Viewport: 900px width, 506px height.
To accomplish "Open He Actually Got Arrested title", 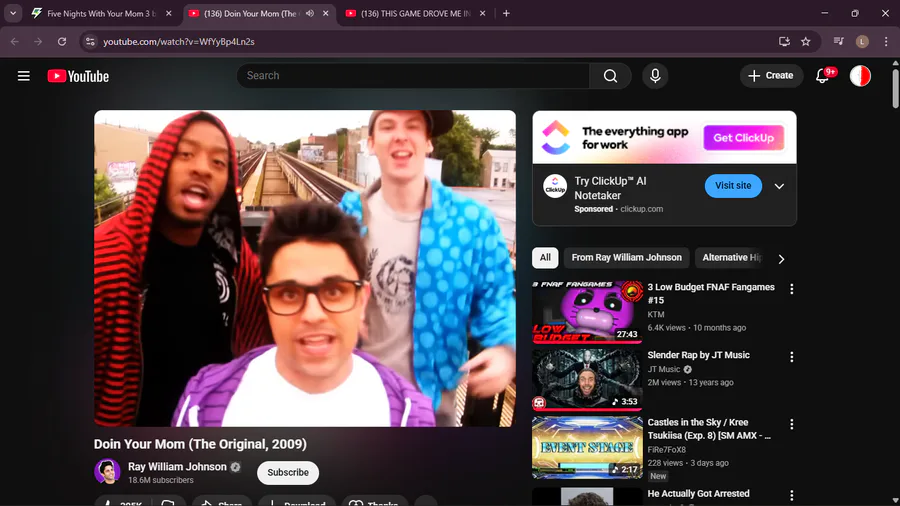I will pyautogui.click(x=699, y=493).
